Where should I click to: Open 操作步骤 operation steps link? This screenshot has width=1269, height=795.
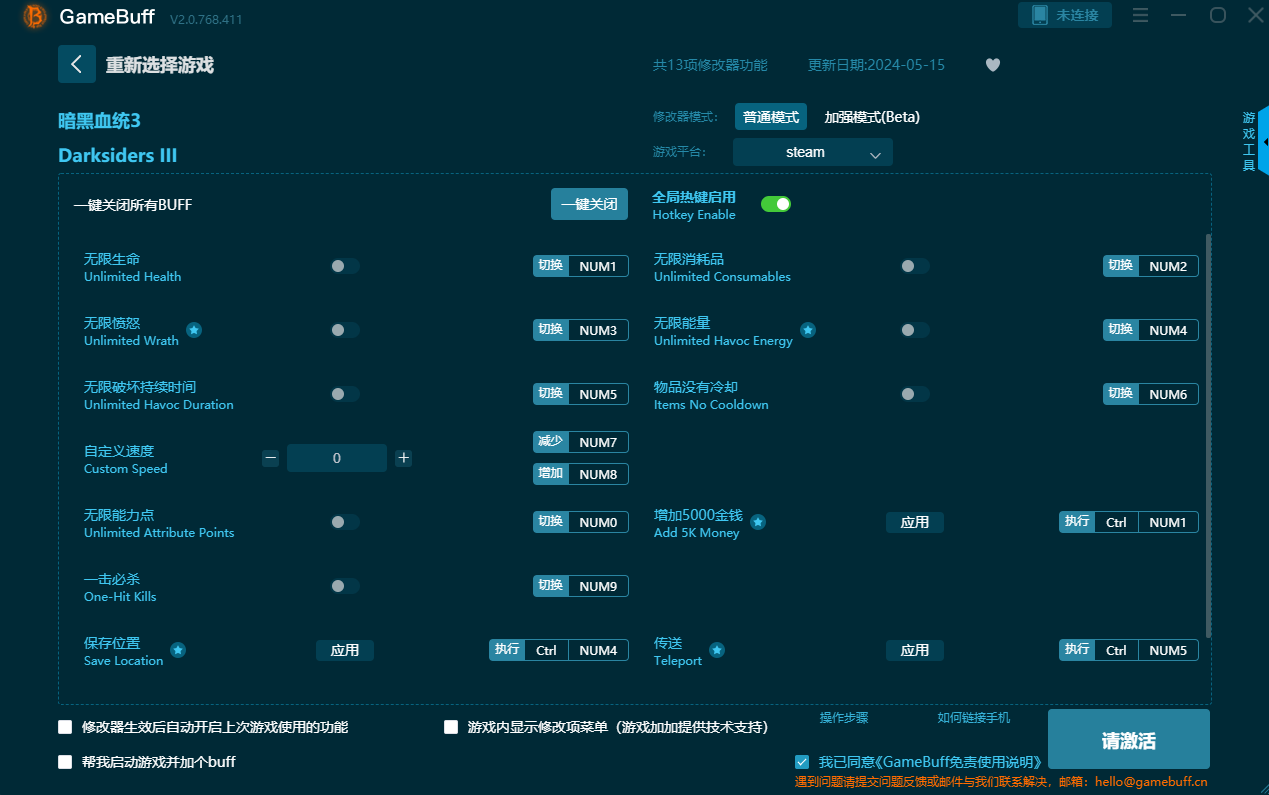point(844,718)
